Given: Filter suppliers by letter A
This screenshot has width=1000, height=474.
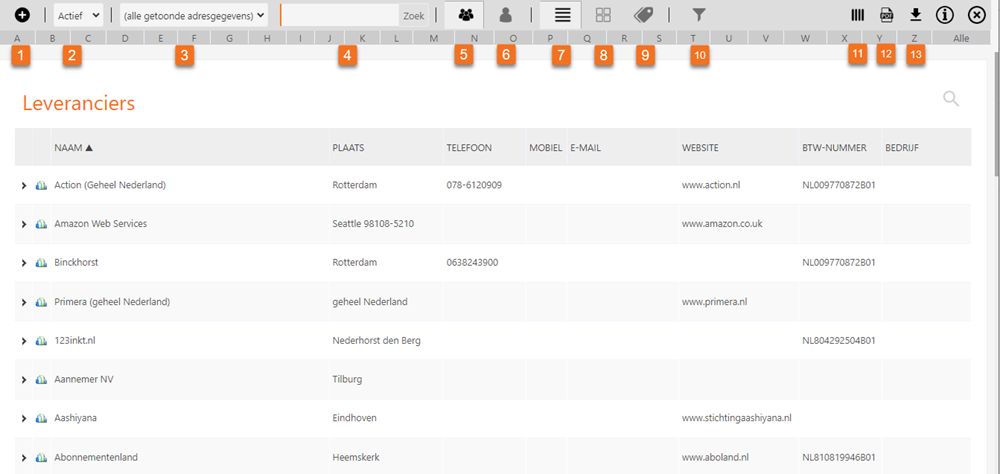Looking at the screenshot, I should 17,38.
